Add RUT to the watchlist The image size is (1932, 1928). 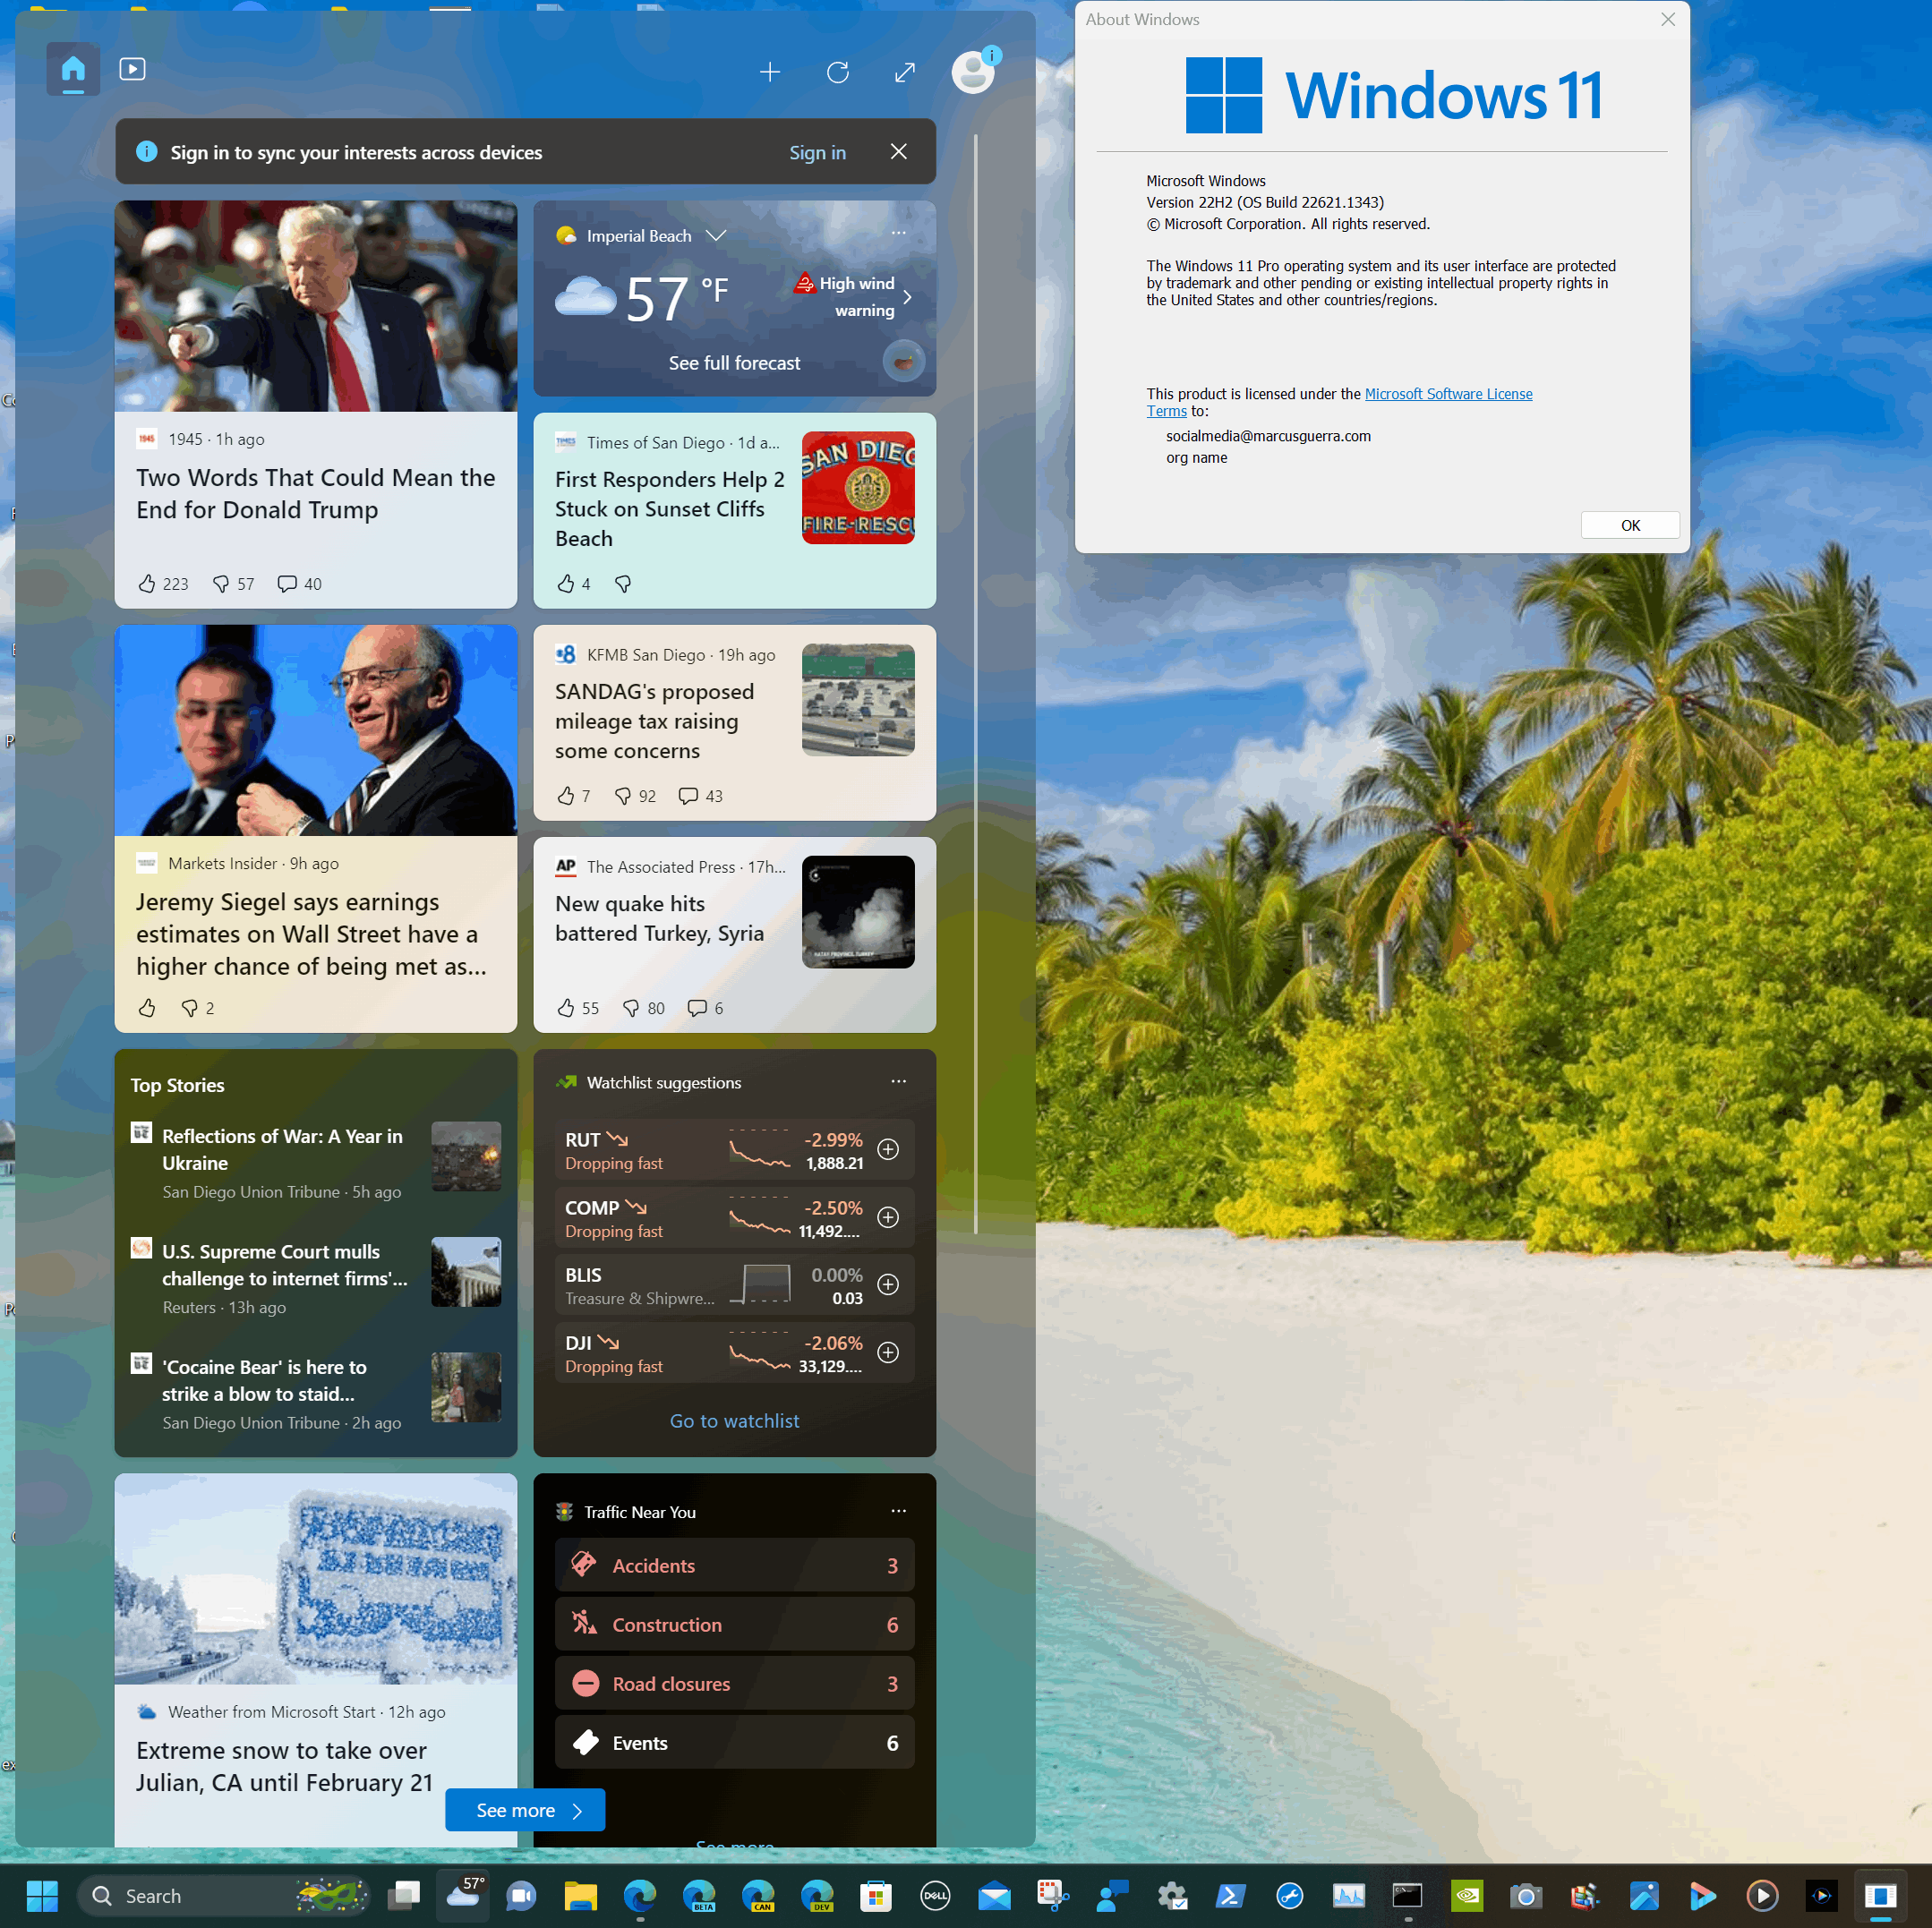887,1150
